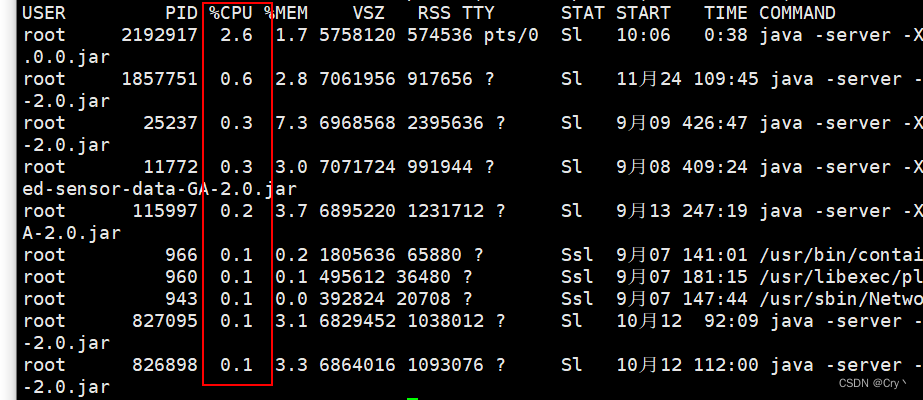Click the pts/0 TTY value
This screenshot has height=400, width=923.
[511, 35]
